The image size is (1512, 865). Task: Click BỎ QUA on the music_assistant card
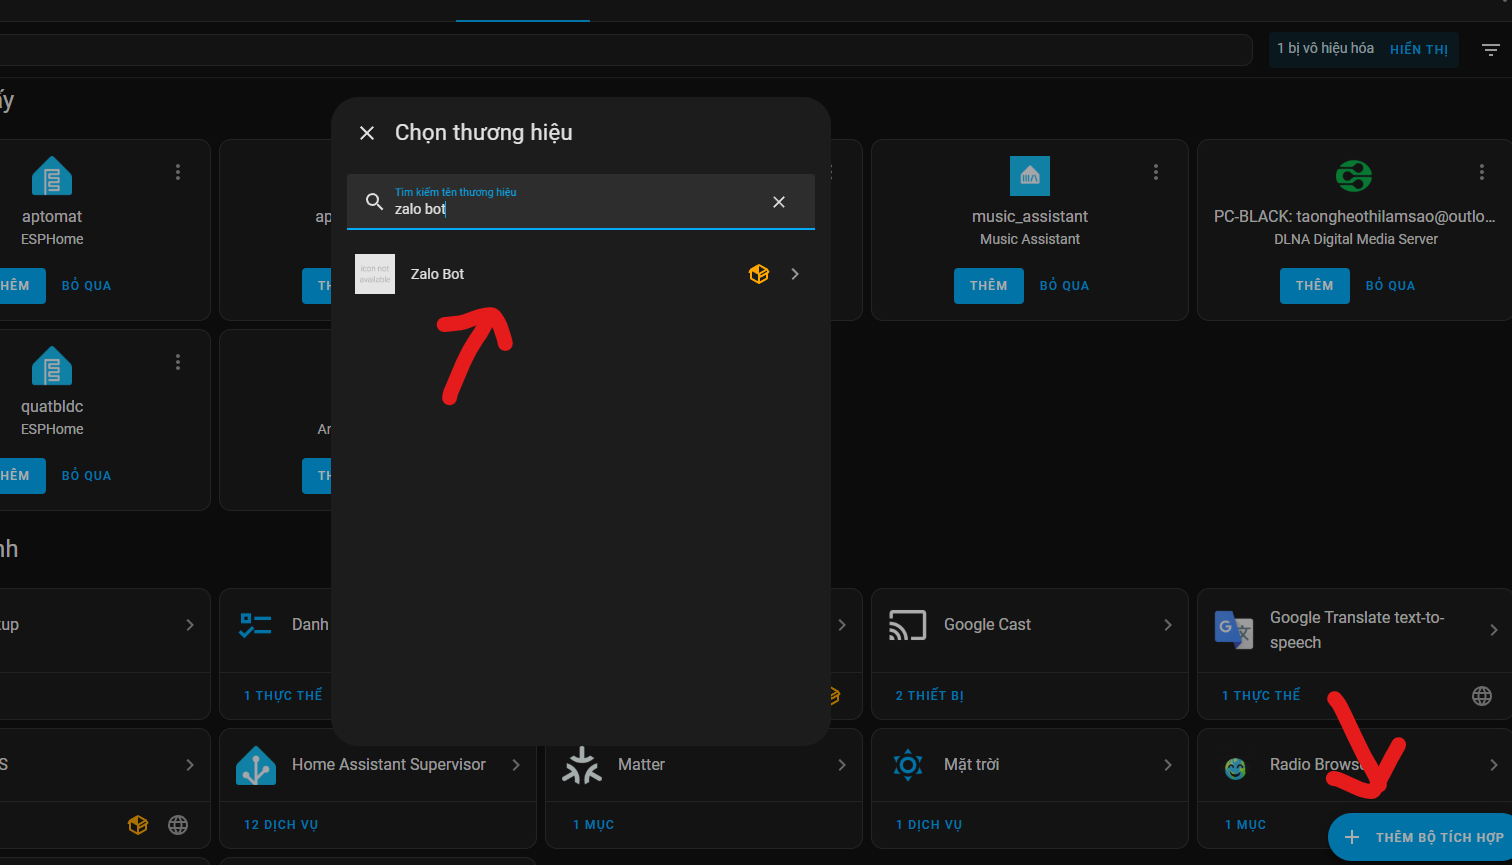(x=1065, y=286)
